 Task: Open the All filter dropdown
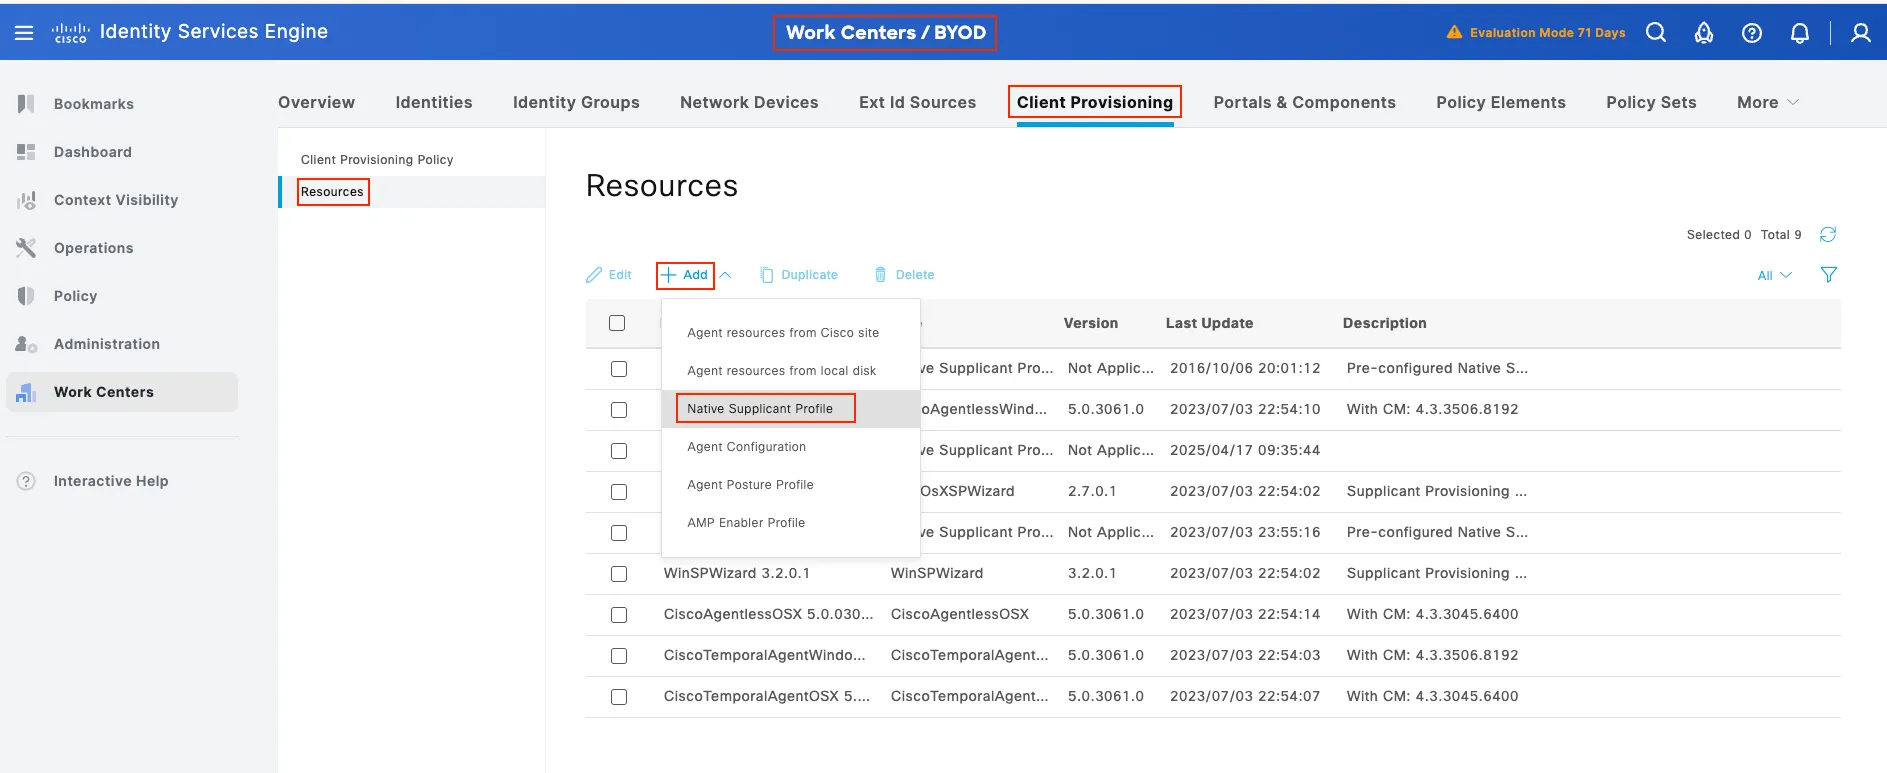[1775, 275]
